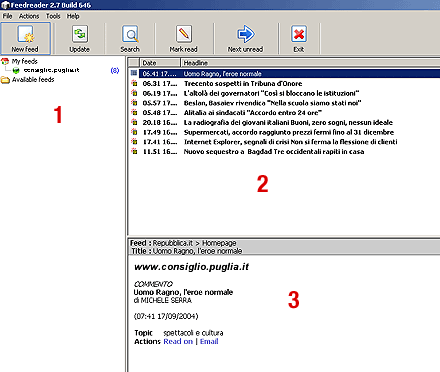The image size is (440, 372).
Task: Select the consiglio.puglia.it feed
Action: tap(51, 70)
